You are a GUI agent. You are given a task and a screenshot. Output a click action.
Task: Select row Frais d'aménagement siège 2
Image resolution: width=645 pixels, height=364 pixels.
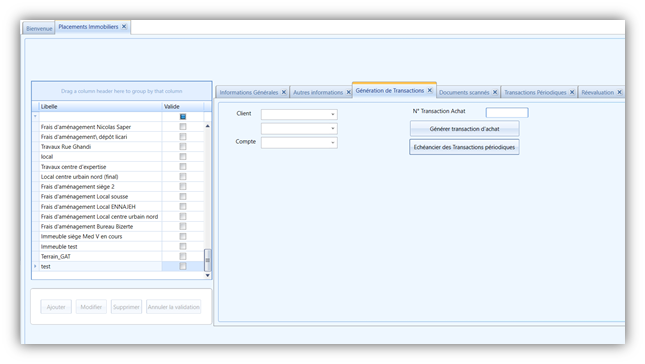(118, 186)
